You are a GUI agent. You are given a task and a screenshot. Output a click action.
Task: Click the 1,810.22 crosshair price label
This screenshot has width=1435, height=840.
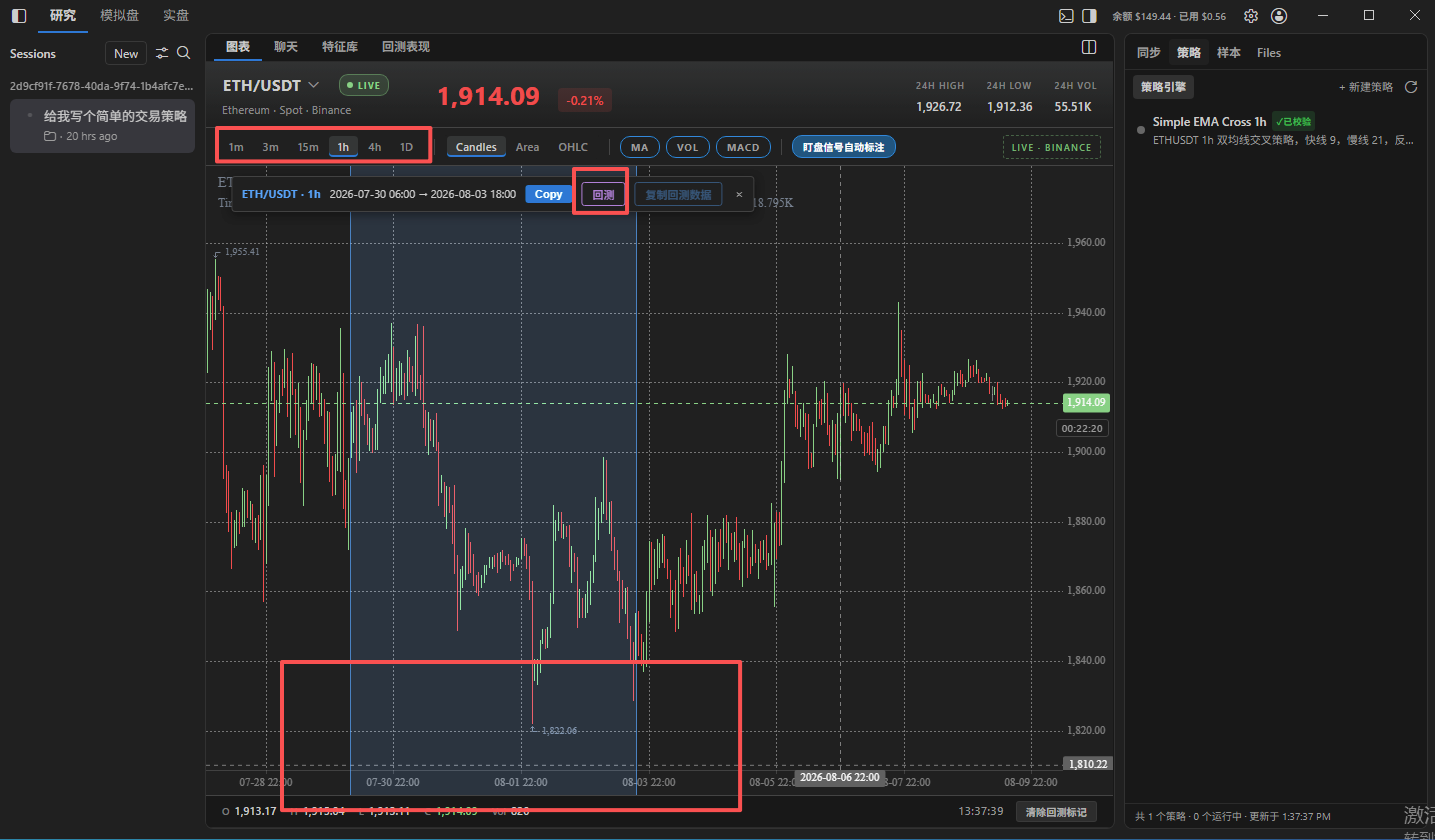(x=1087, y=763)
